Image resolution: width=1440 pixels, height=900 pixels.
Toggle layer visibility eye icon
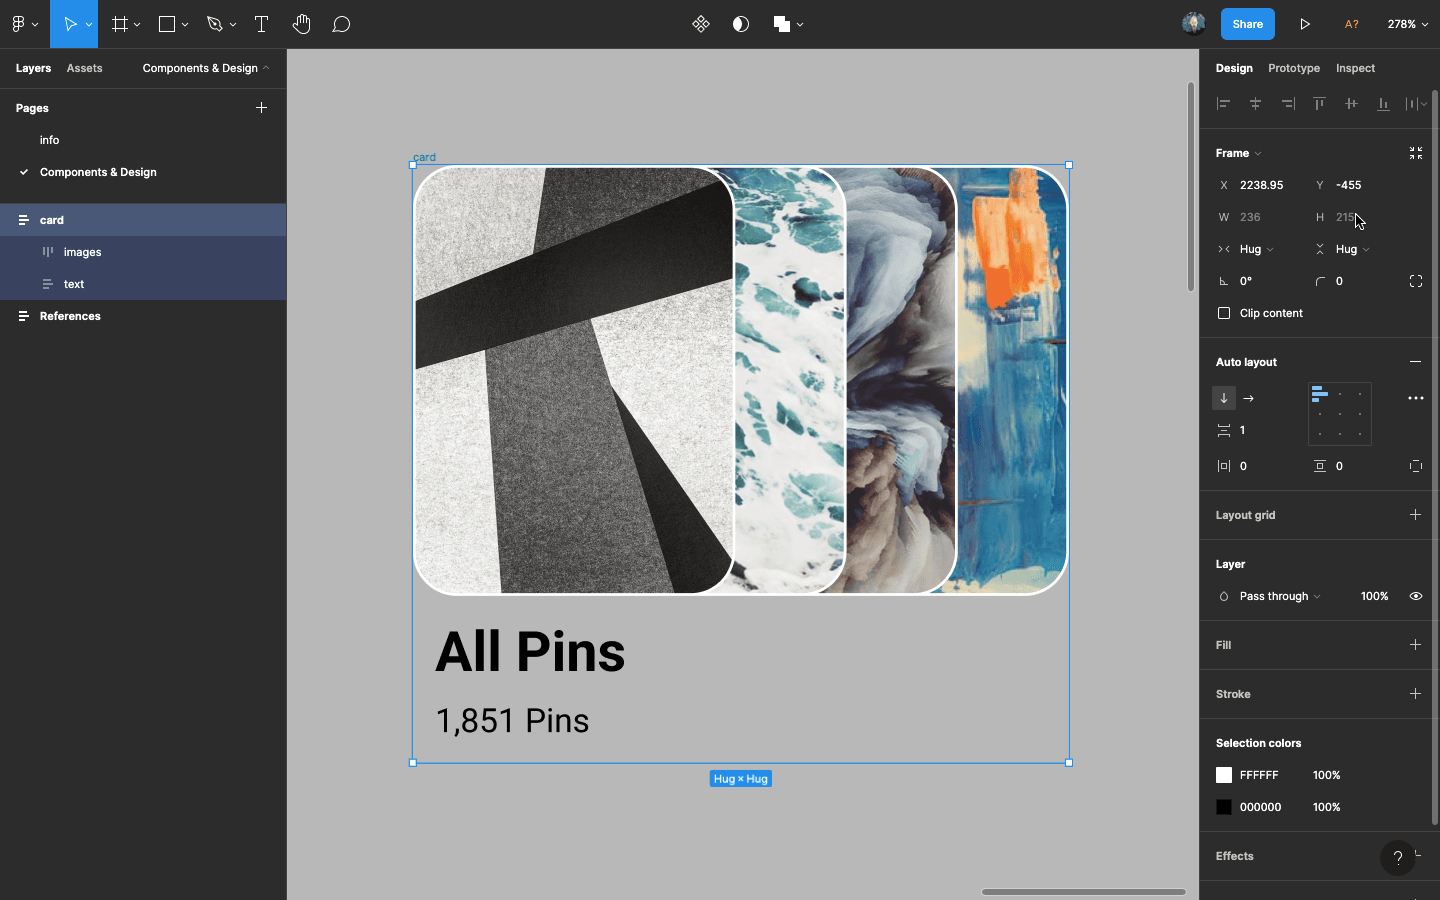(x=1416, y=596)
